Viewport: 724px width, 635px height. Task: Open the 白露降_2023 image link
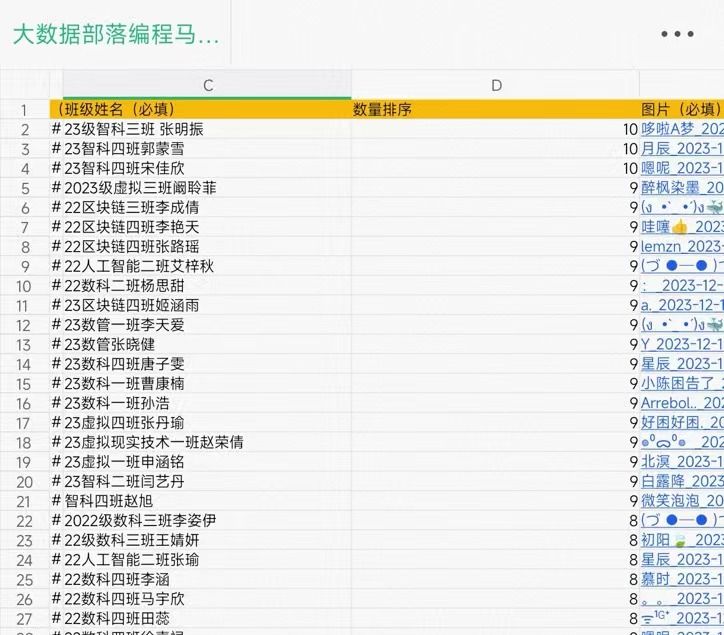point(681,481)
